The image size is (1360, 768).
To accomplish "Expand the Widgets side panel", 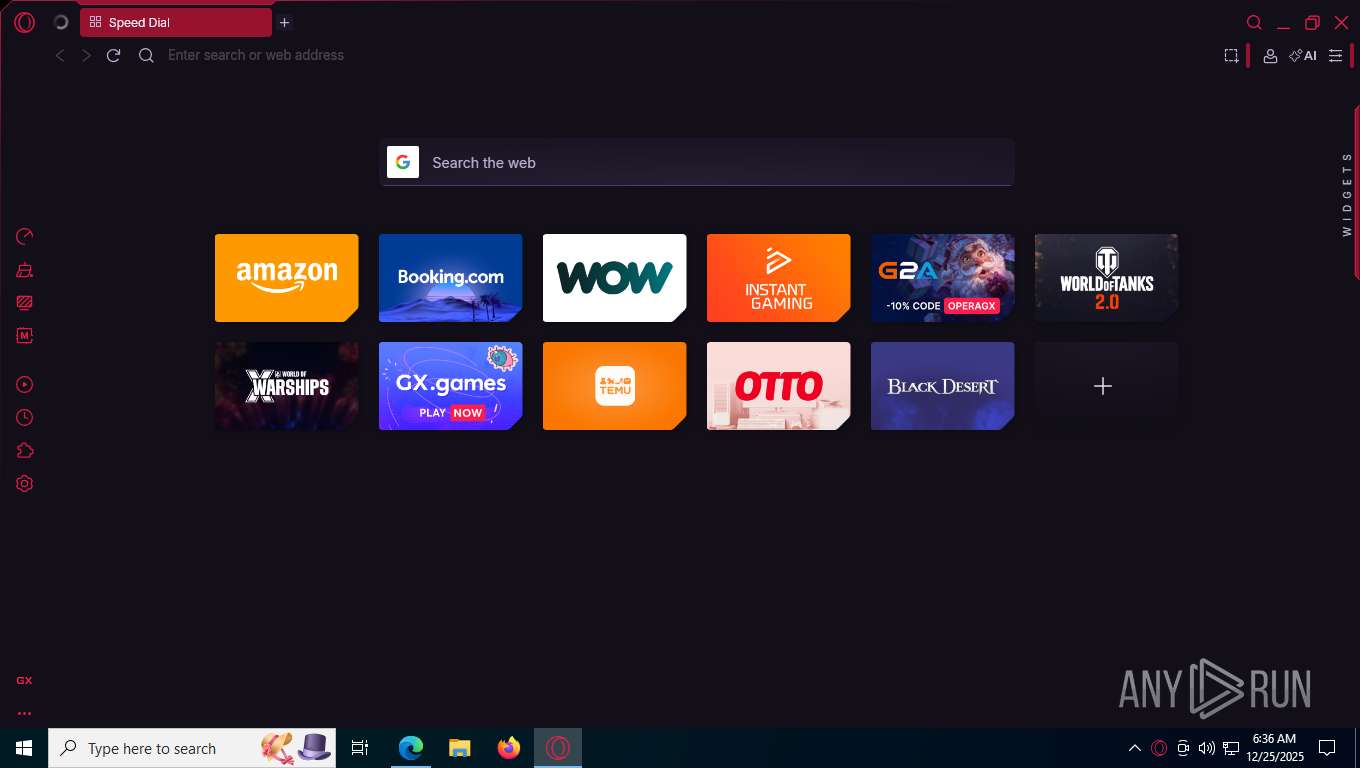I will point(1348,193).
